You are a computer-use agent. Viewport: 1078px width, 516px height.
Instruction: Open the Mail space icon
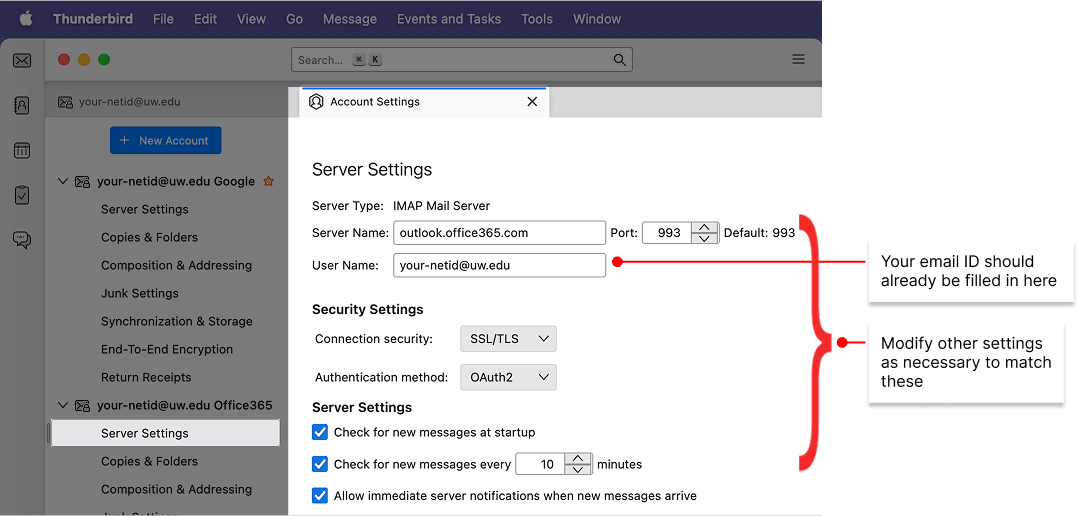(22, 61)
